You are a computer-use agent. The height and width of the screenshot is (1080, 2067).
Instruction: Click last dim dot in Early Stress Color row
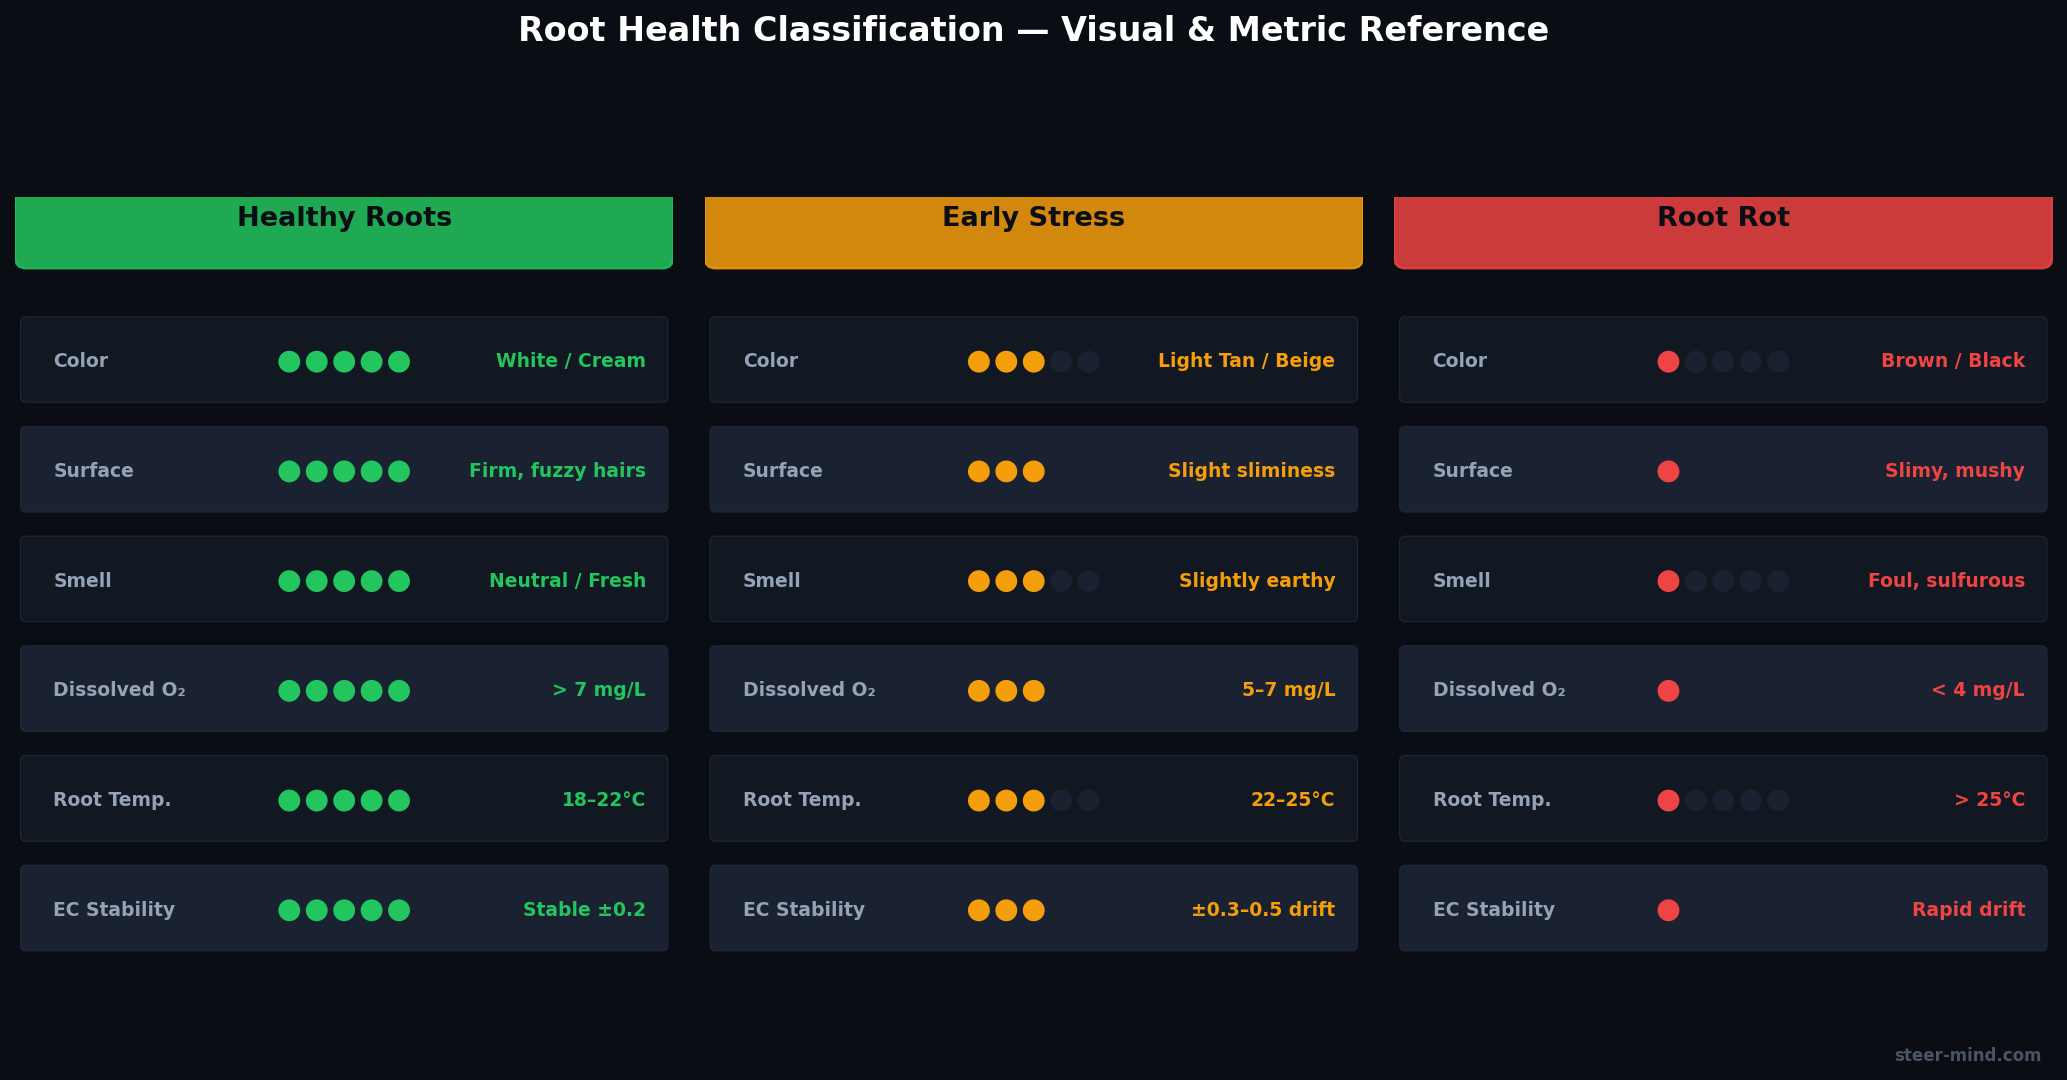click(1089, 362)
